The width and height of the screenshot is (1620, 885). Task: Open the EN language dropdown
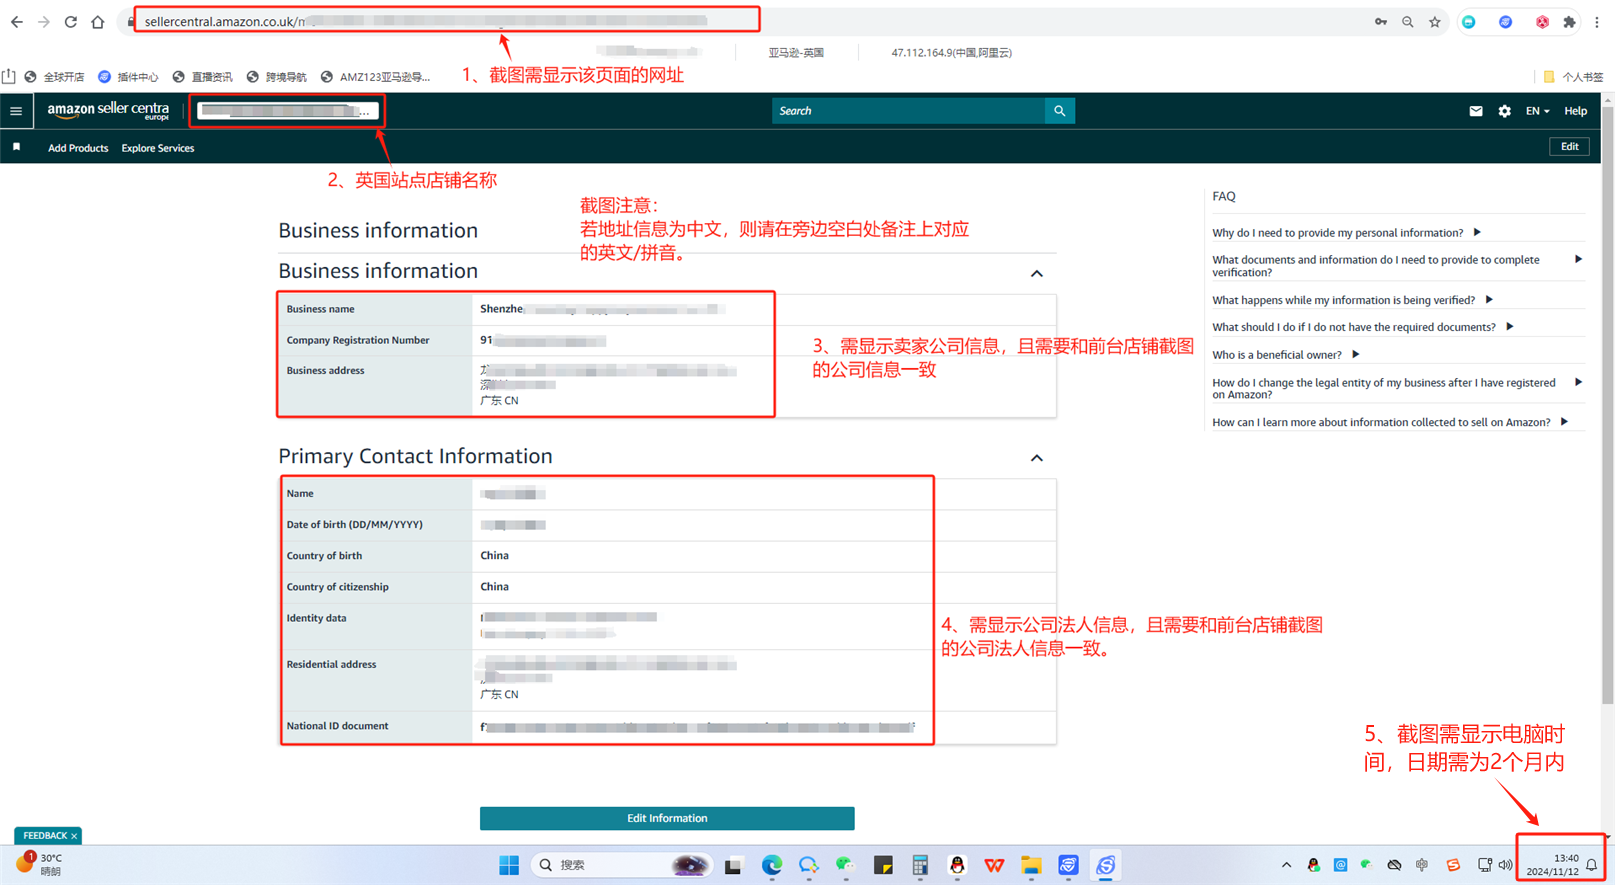pos(1536,111)
